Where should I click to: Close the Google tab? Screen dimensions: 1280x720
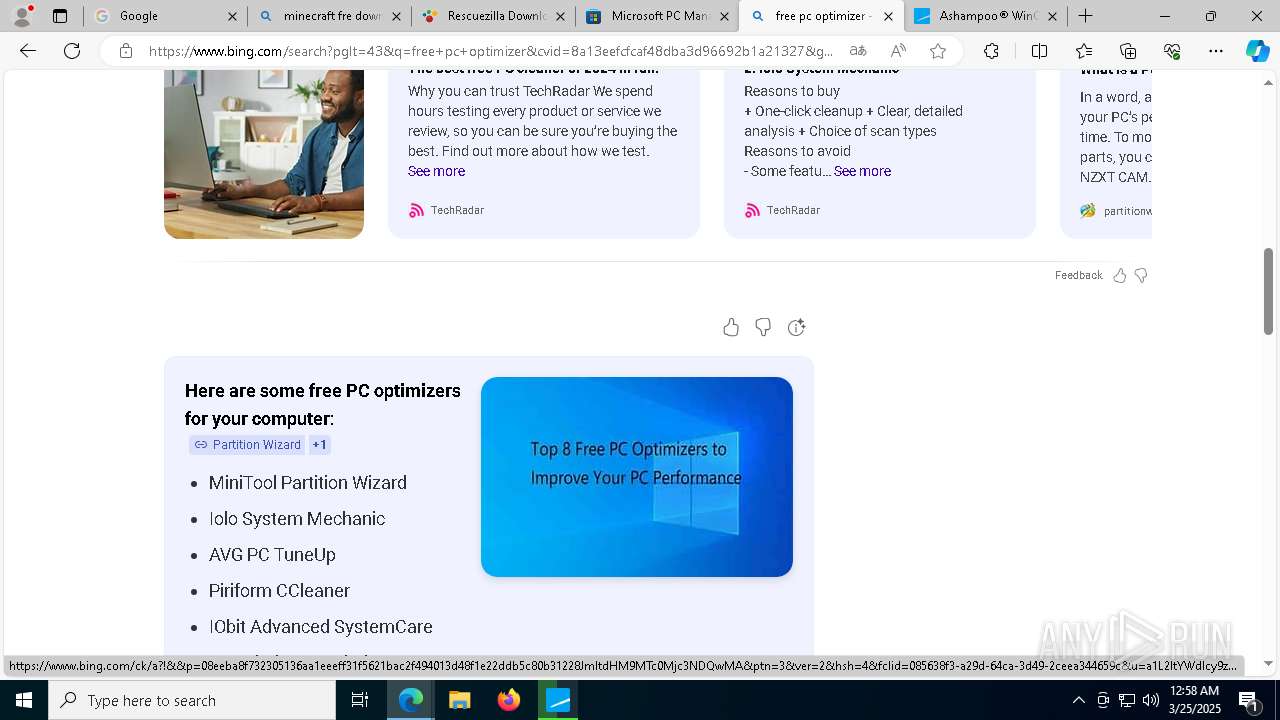(232, 16)
